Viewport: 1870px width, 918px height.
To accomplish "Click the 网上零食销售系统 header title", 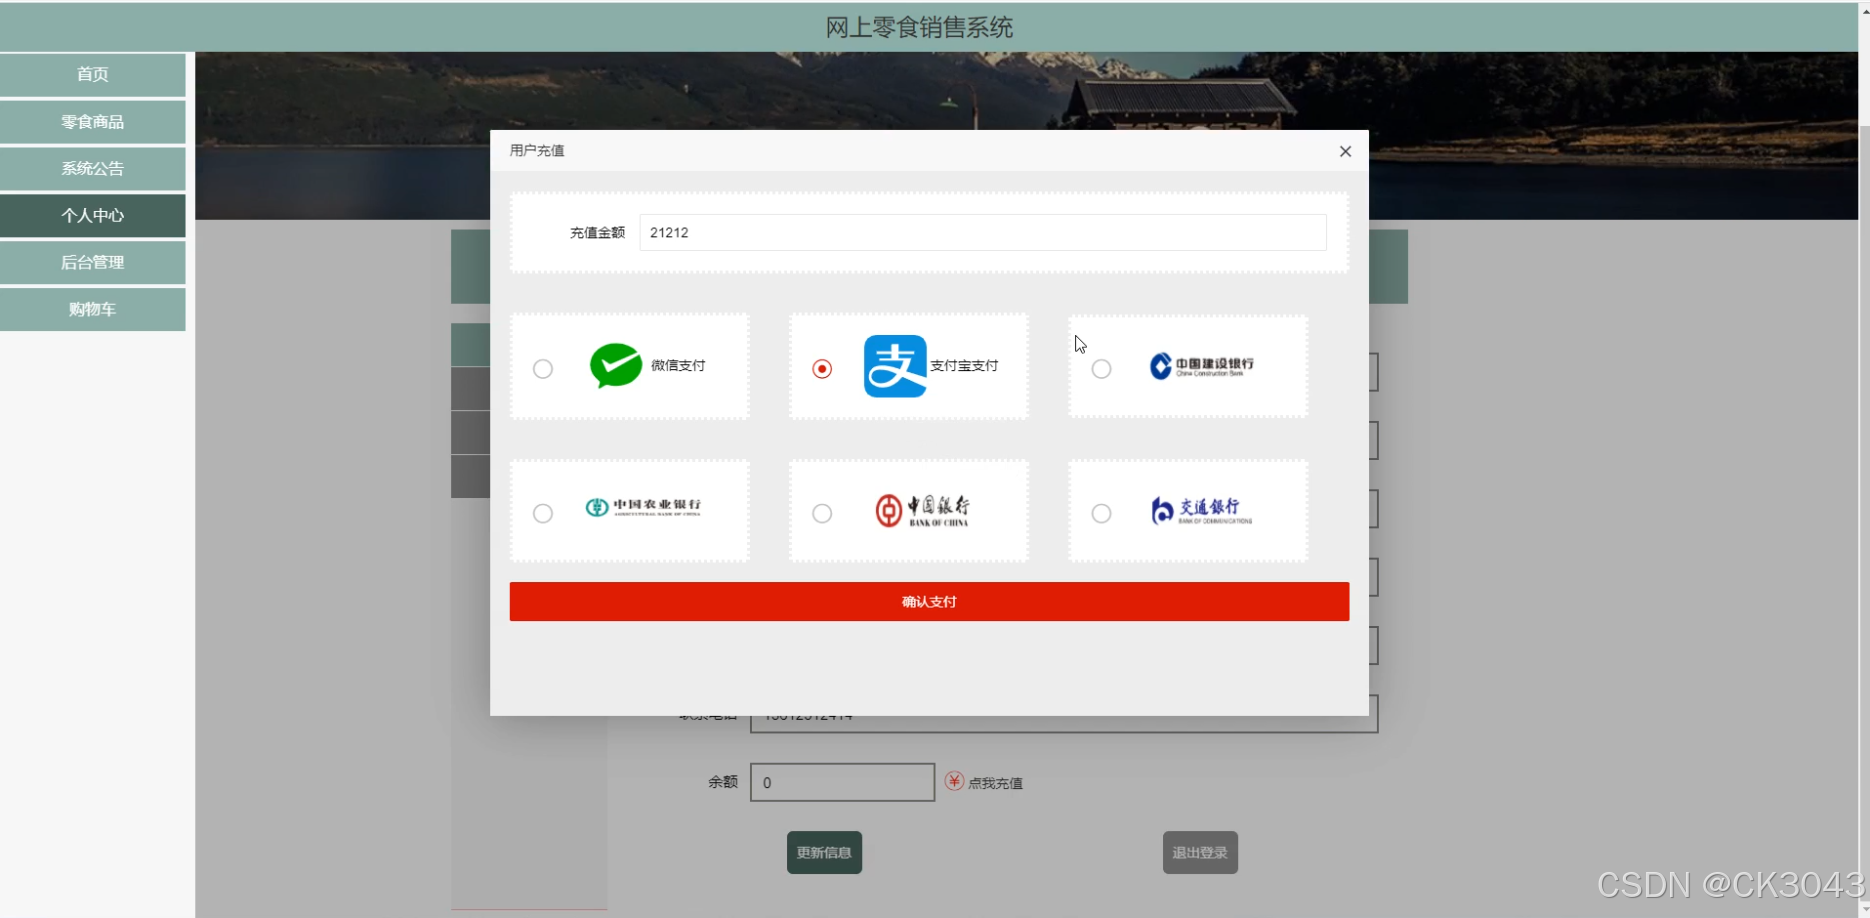I will (x=919, y=27).
